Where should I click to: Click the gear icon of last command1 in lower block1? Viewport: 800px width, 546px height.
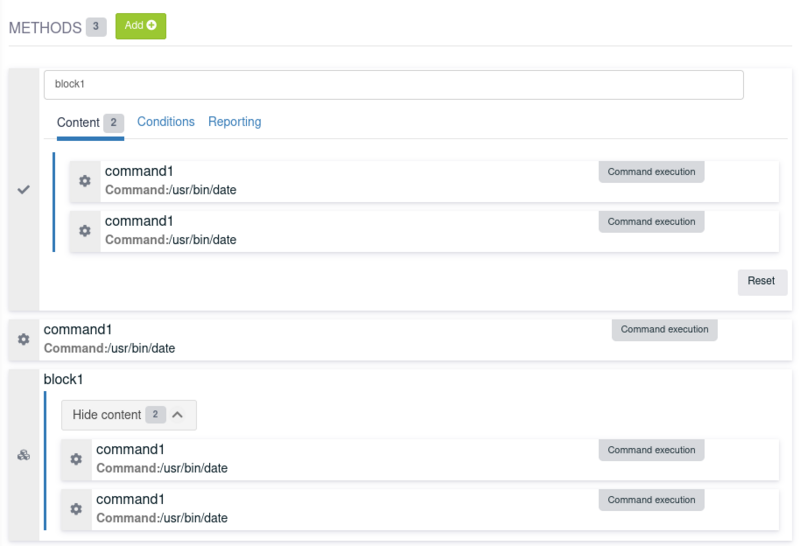click(76, 509)
